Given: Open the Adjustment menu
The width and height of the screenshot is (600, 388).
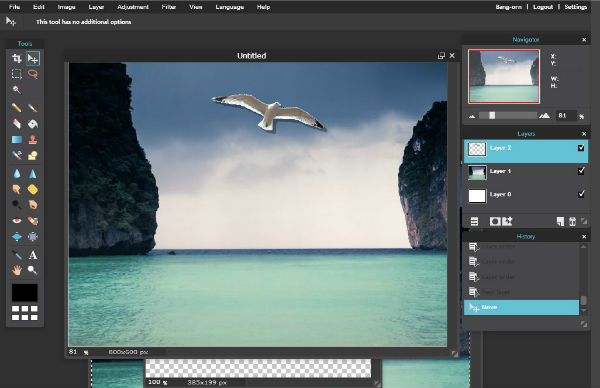Looking at the screenshot, I should [x=133, y=7].
